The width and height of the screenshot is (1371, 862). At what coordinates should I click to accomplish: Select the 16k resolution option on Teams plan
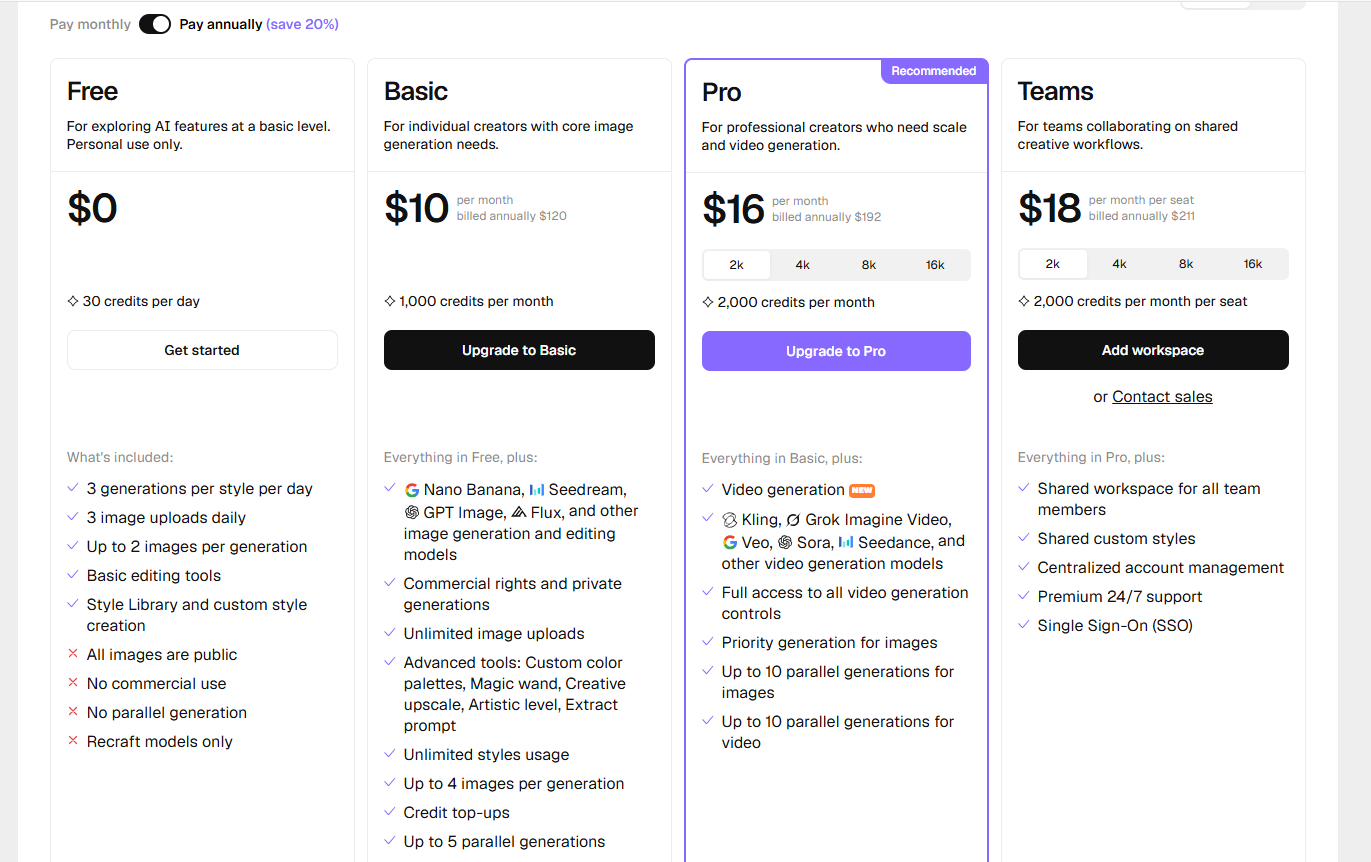(1253, 263)
